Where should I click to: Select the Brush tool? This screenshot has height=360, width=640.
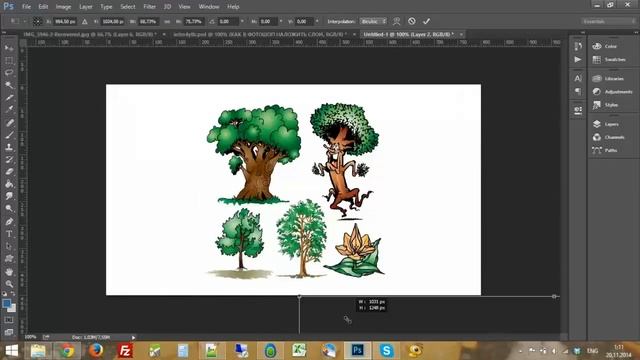coord(9,135)
